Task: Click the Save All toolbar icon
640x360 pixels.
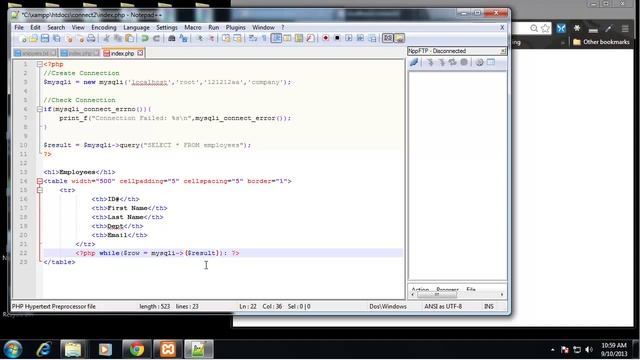Action: coord(57,38)
